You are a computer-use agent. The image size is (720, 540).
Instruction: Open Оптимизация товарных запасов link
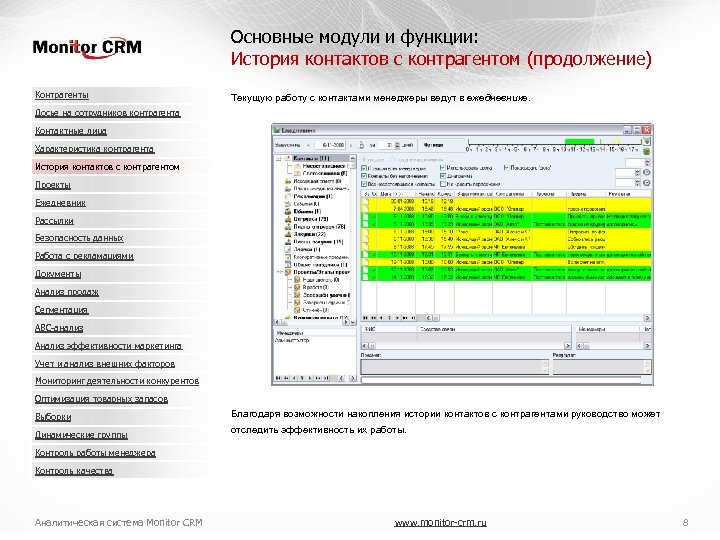[x=101, y=399]
